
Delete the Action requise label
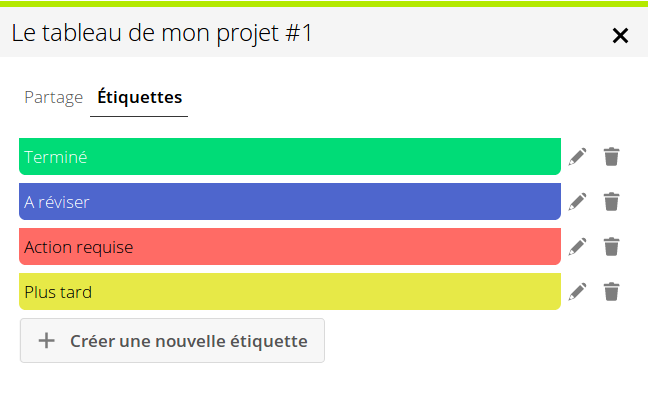(612, 247)
